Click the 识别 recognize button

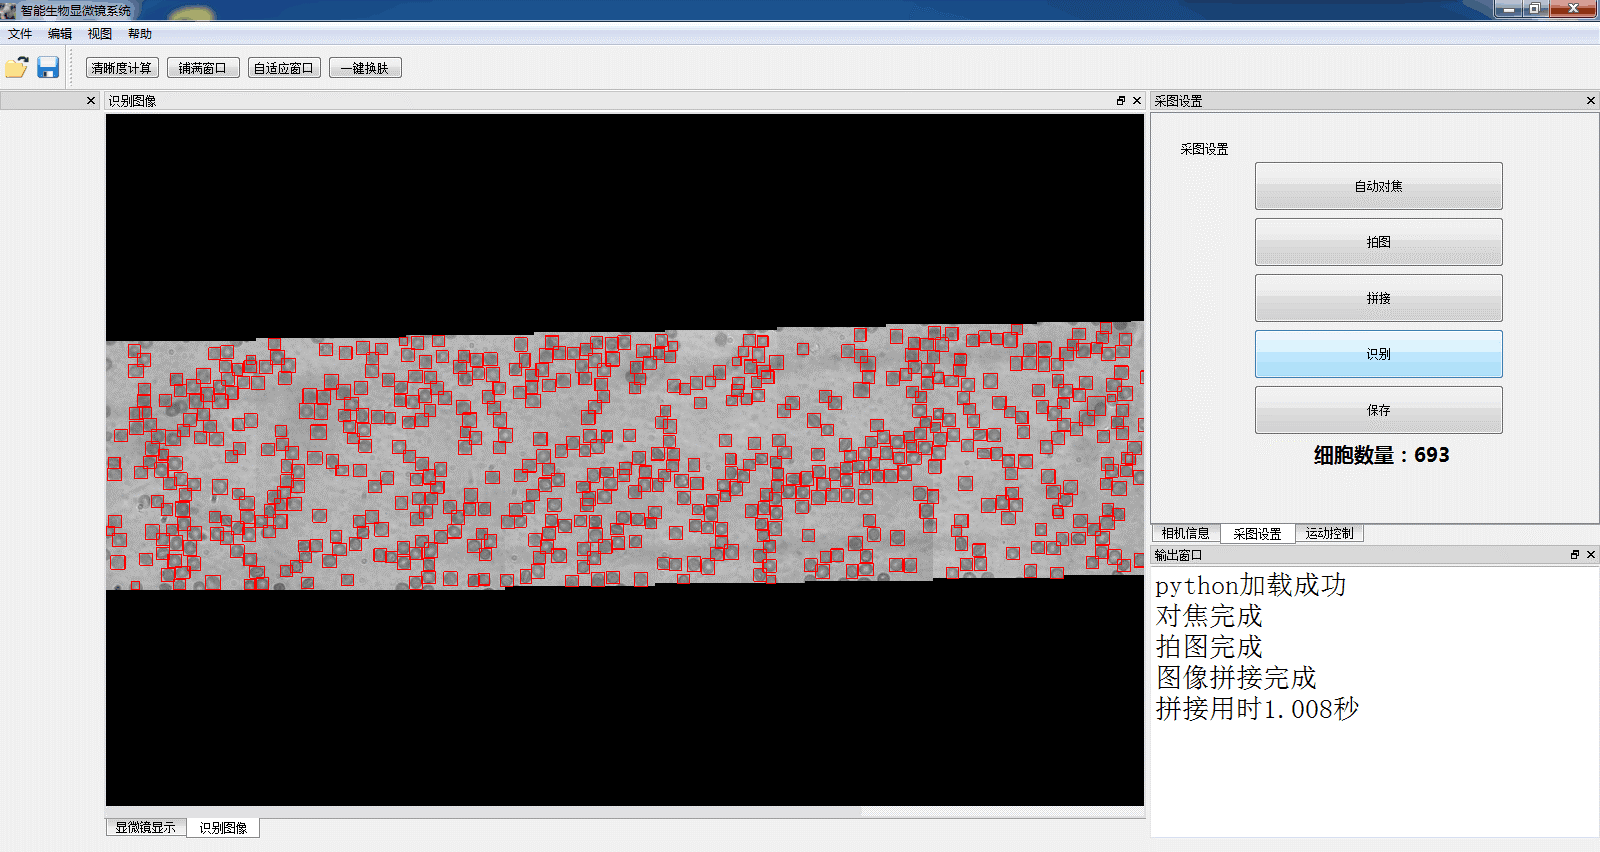point(1379,354)
